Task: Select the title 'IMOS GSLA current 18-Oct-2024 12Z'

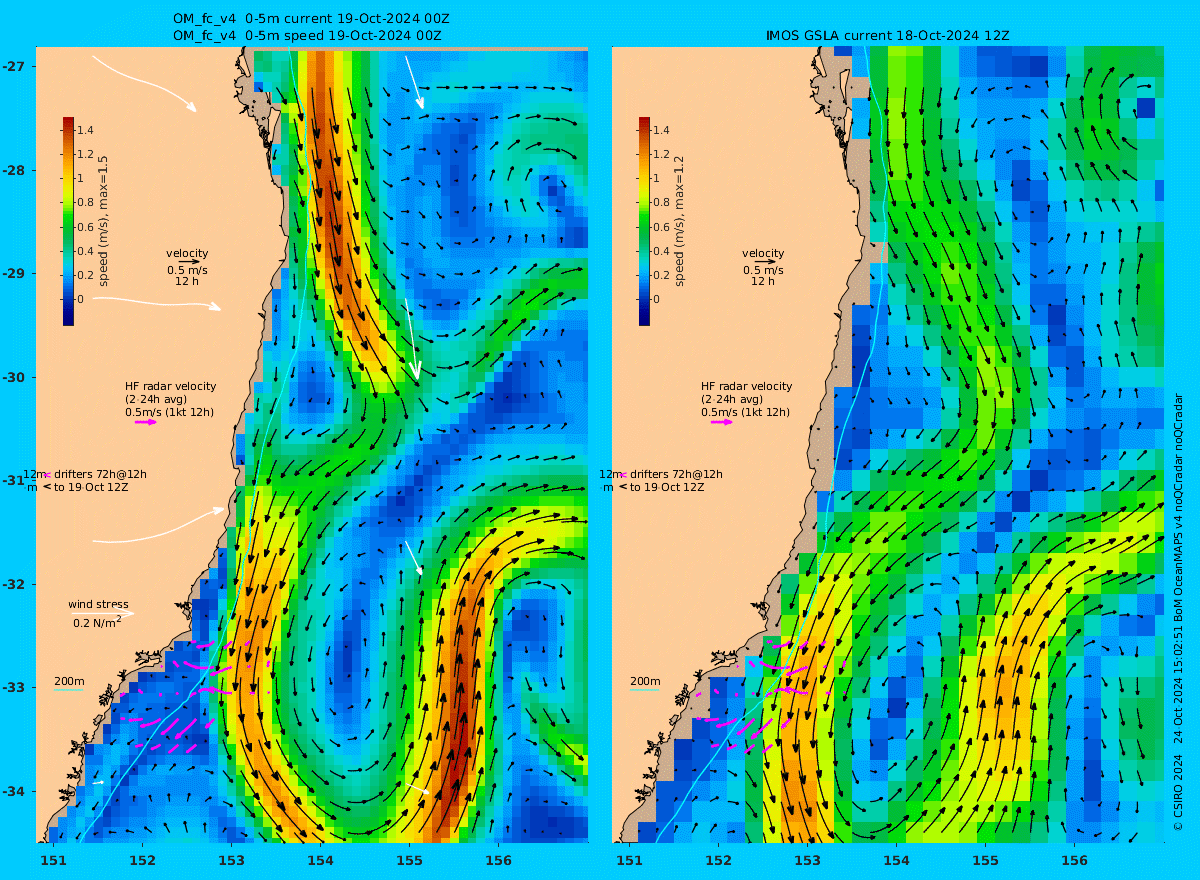Action: click(x=887, y=35)
